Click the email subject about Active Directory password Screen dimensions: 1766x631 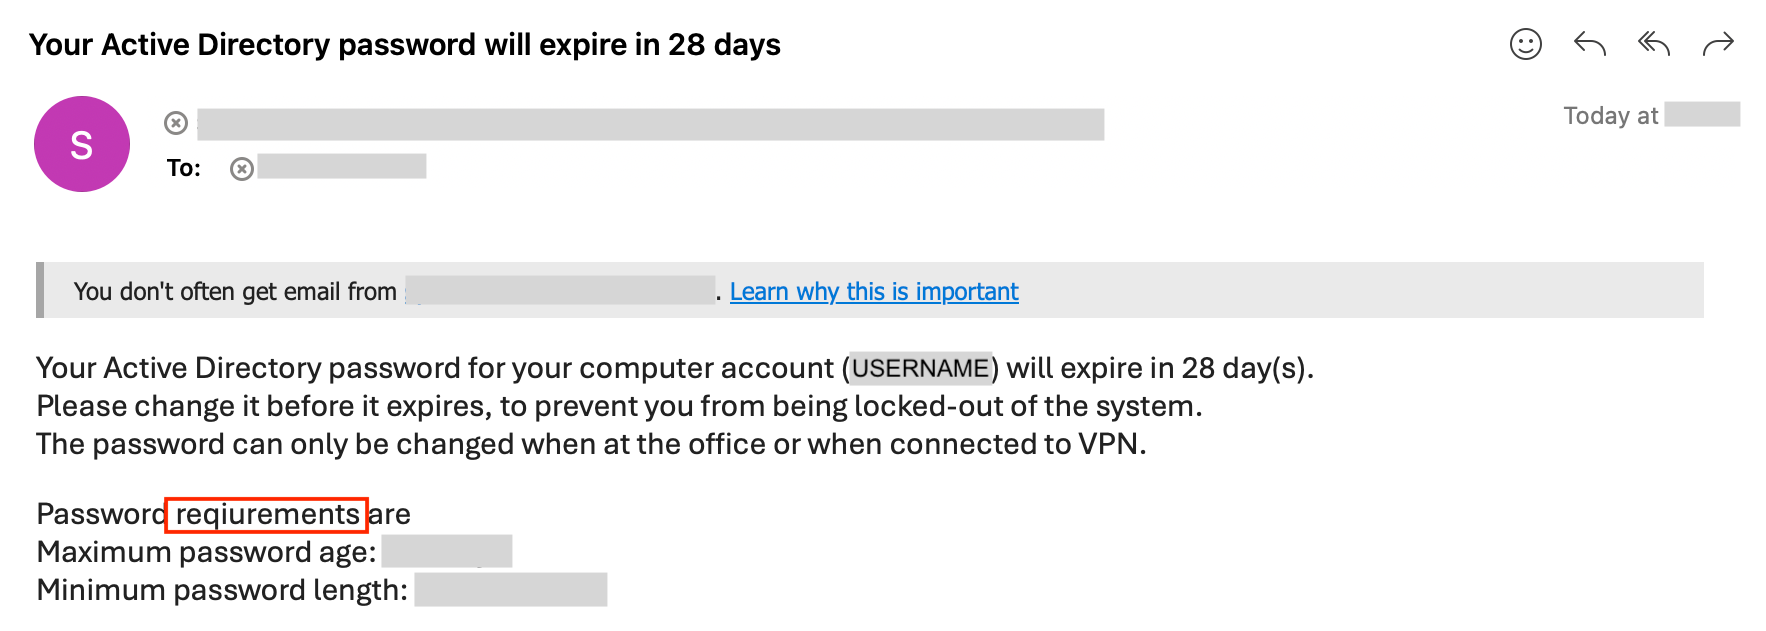click(x=405, y=45)
